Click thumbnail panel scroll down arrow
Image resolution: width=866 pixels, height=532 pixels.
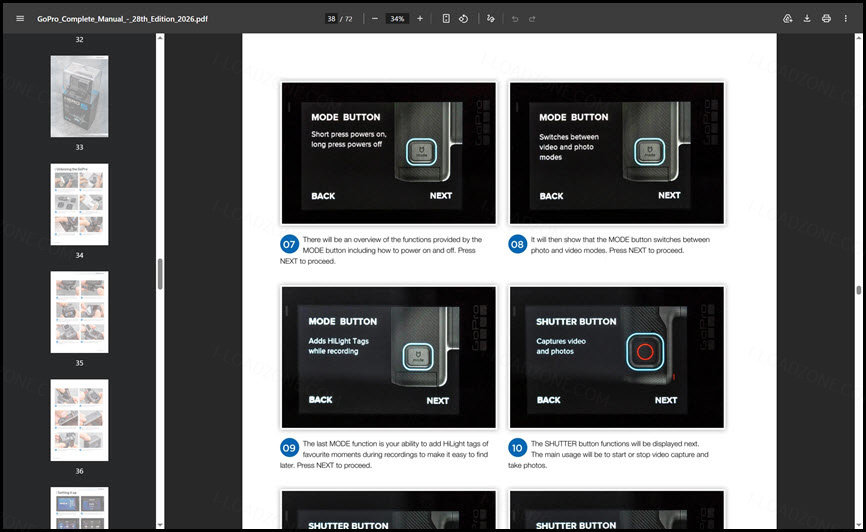(x=160, y=525)
